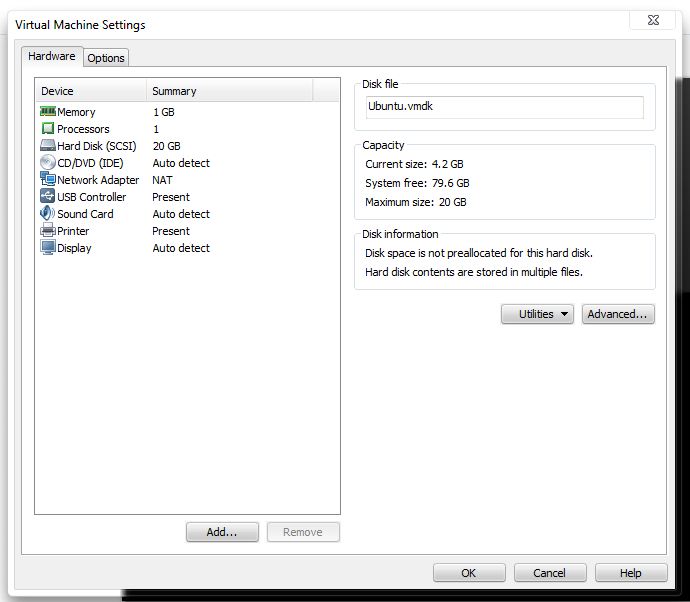
Task: Click the System free: 79.6 GB text
Action: click(x=417, y=183)
